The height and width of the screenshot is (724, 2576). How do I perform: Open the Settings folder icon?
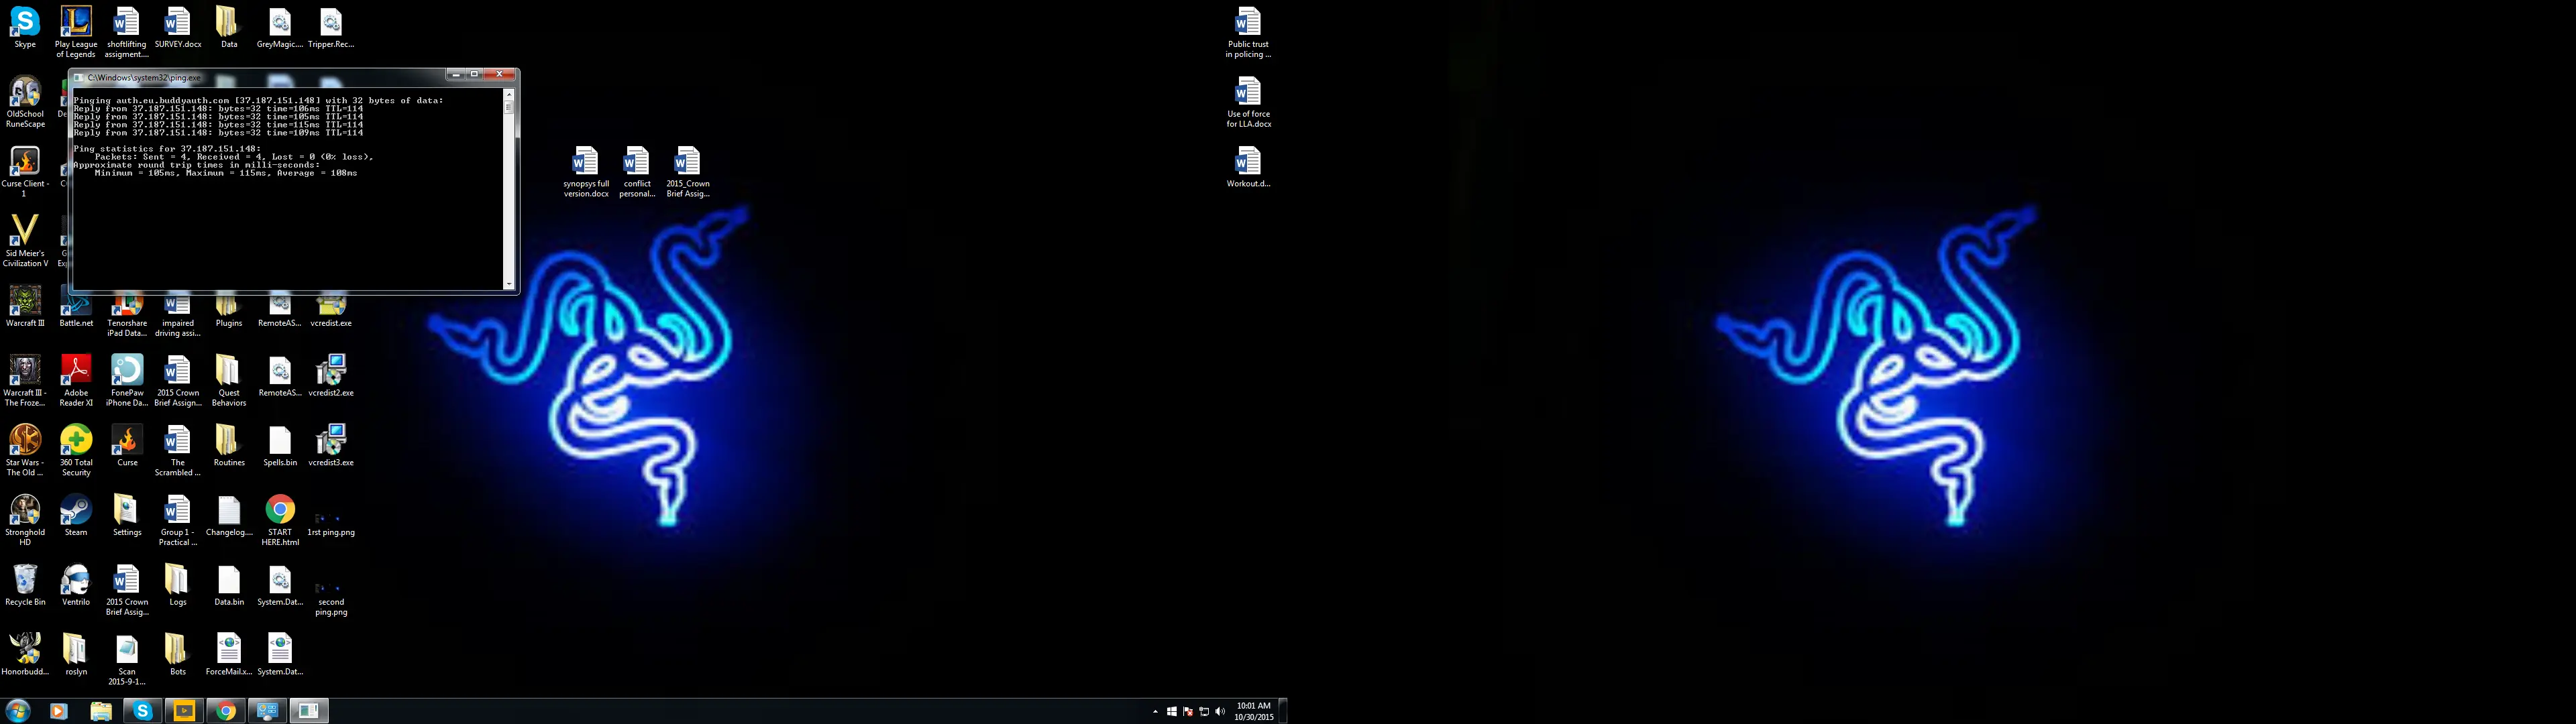pyautogui.click(x=127, y=515)
